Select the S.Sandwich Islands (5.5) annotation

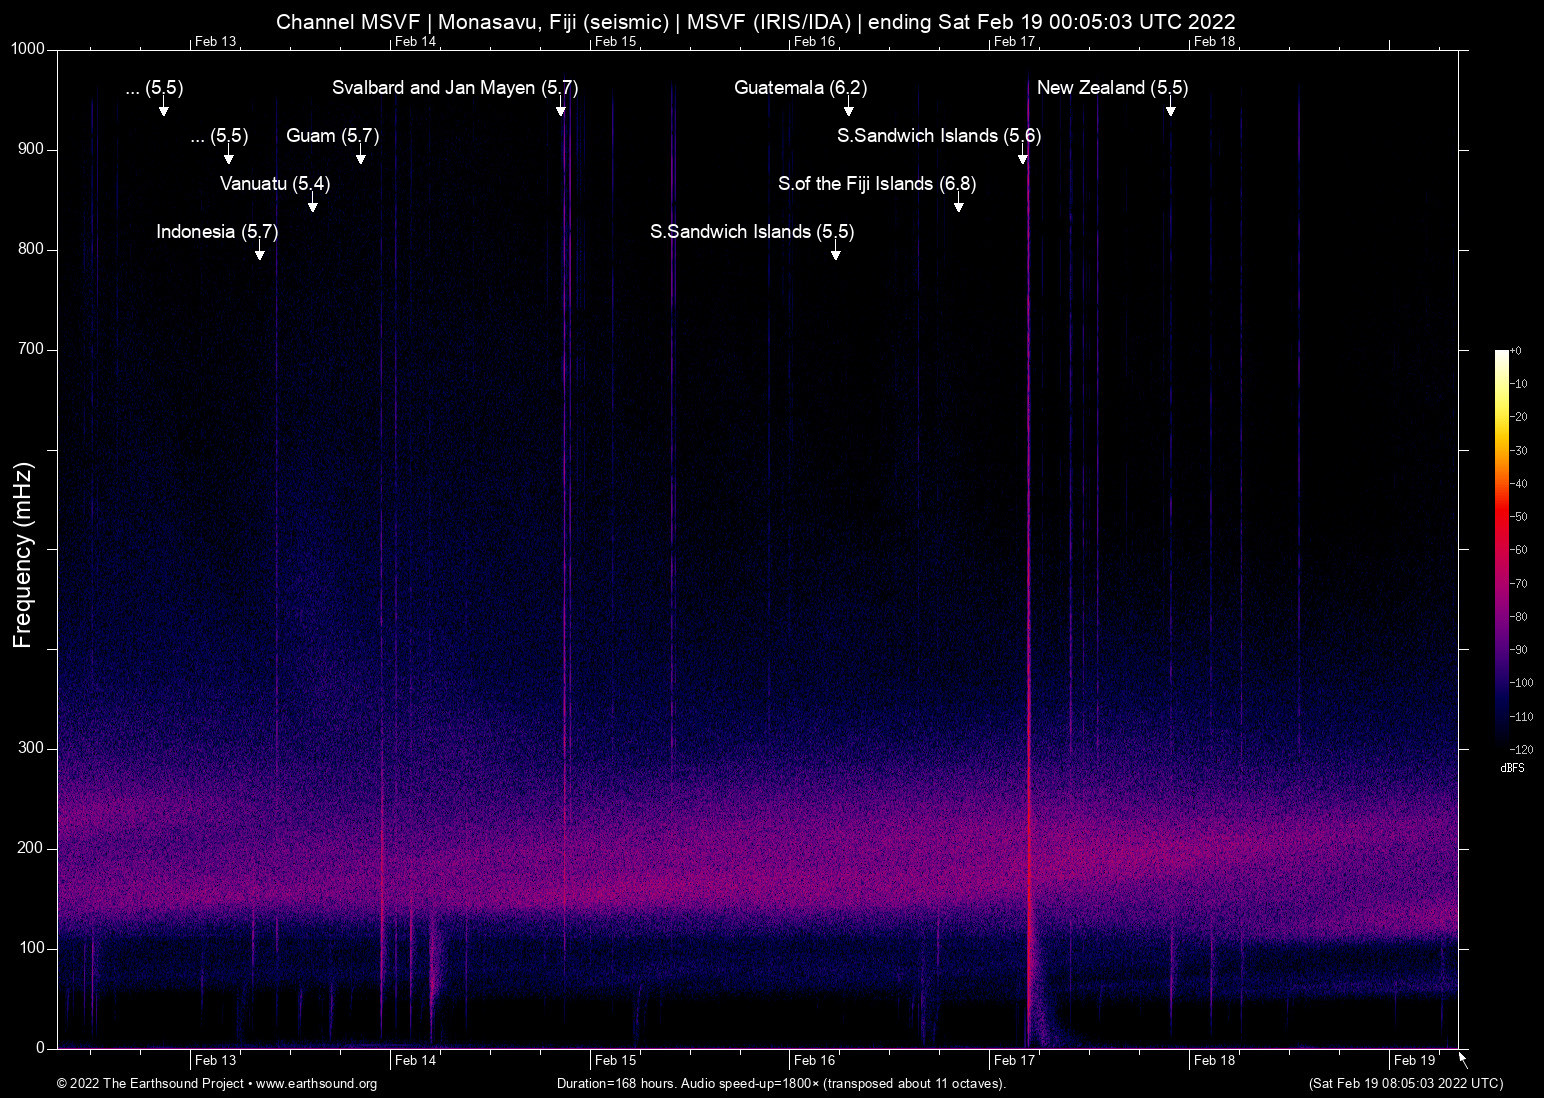[x=752, y=231]
